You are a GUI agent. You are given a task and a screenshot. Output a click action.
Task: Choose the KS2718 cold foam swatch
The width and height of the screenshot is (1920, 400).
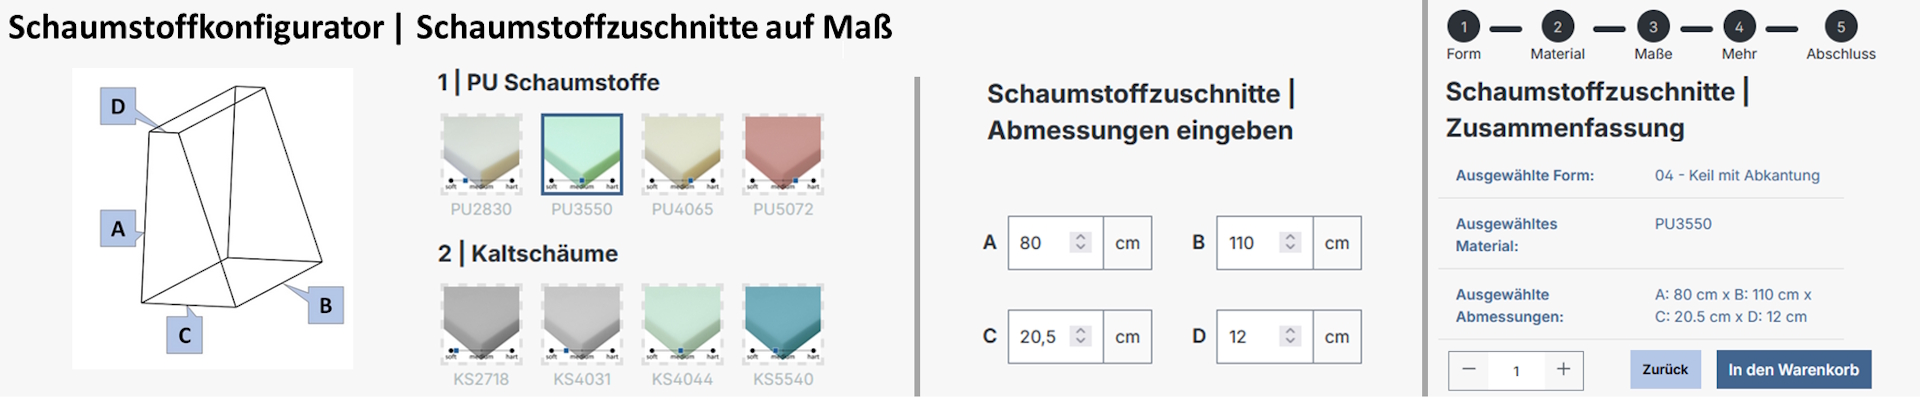[x=481, y=323]
